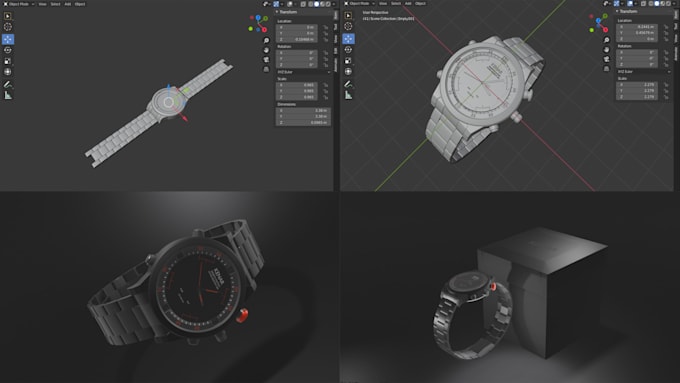
Task: Enable rendered shading mode in left viewport
Action: point(328,4)
